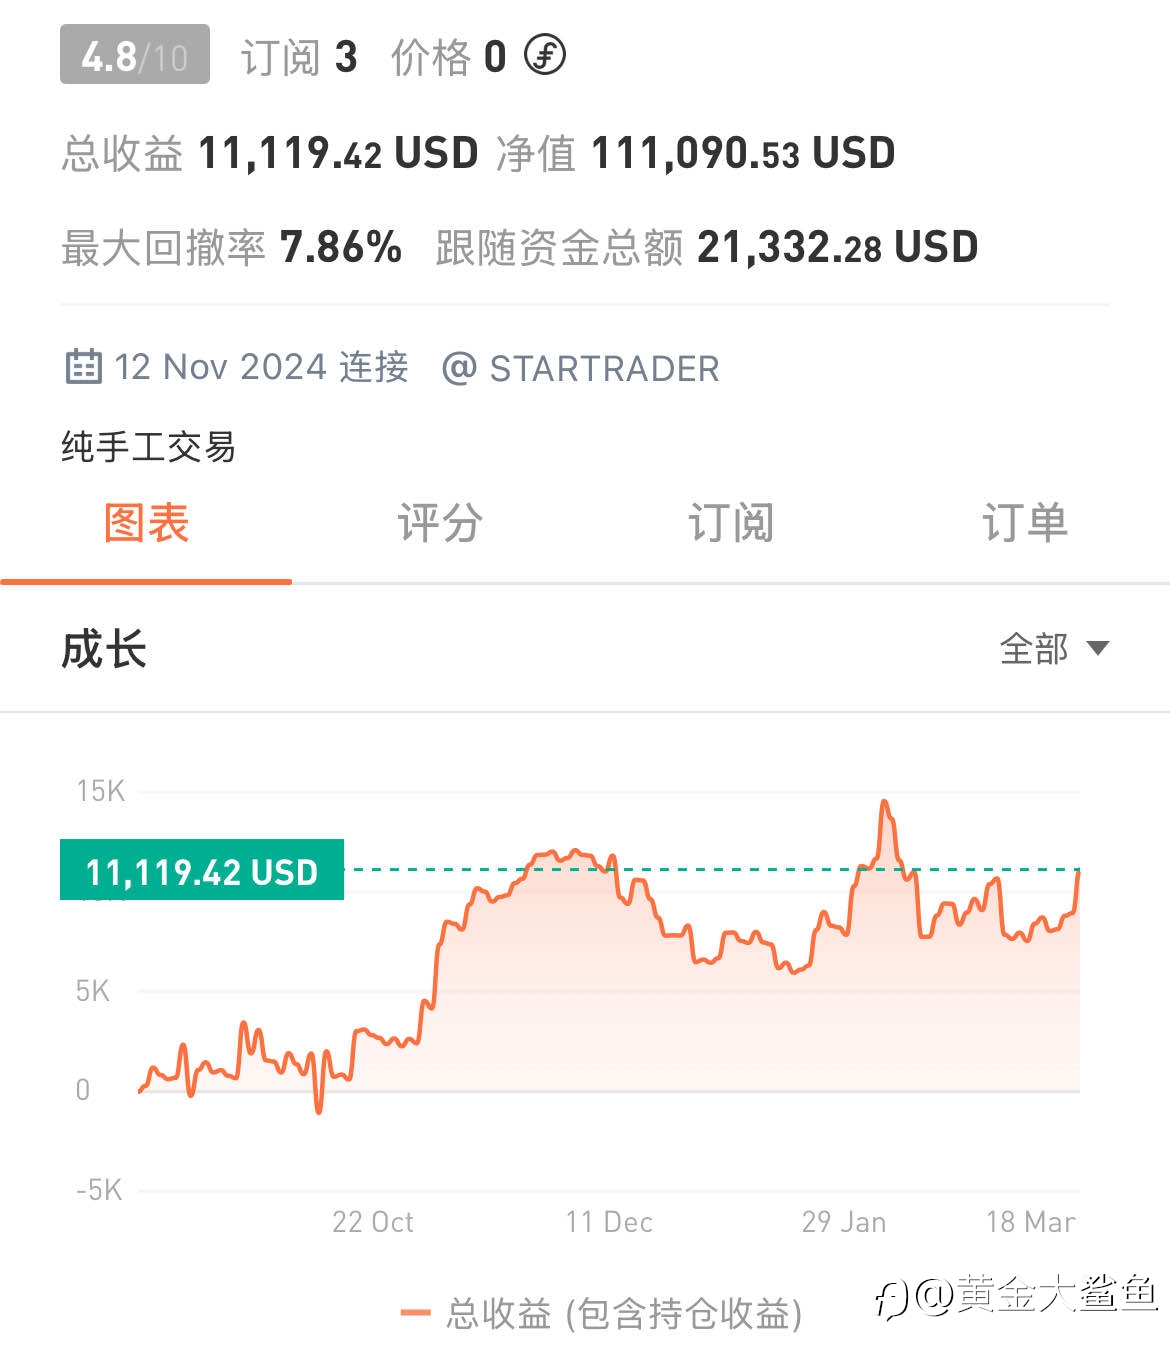Tap the @ symbol before STARTRADER
This screenshot has height=1361, width=1170.
point(459,368)
